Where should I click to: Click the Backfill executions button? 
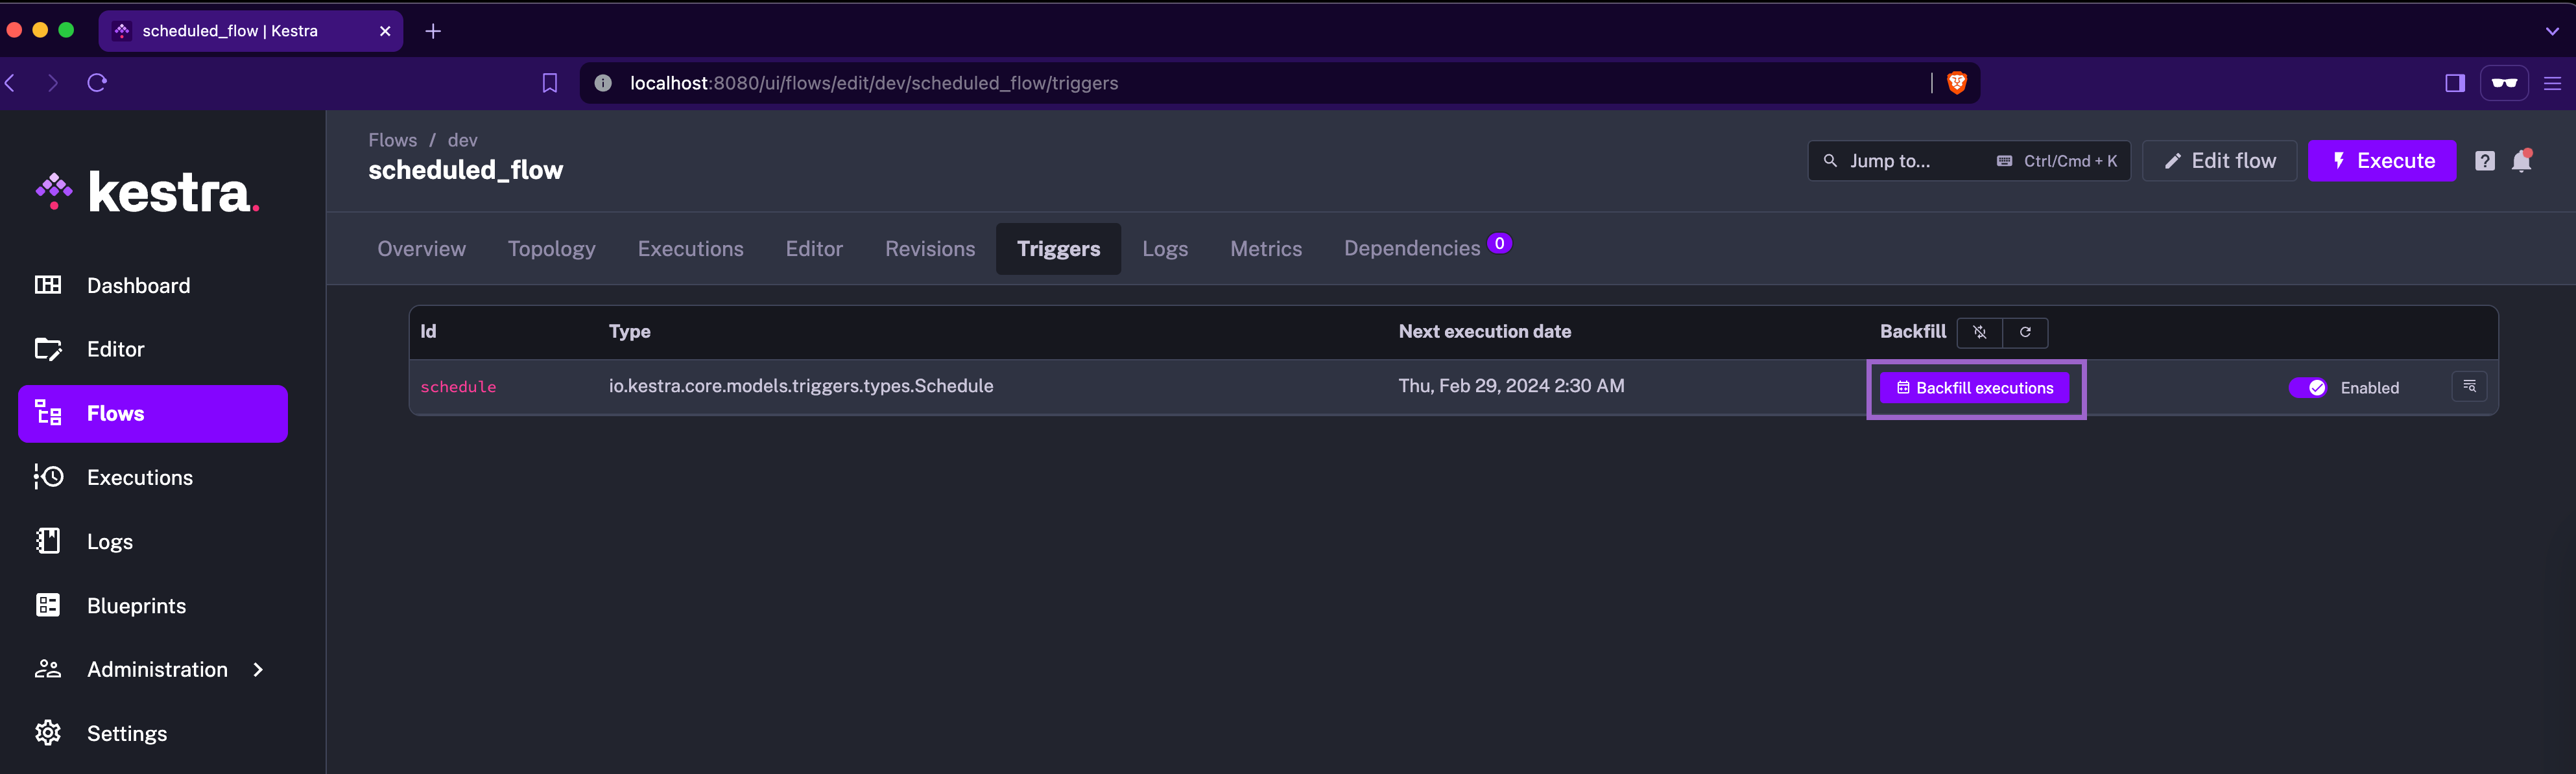tap(1974, 388)
